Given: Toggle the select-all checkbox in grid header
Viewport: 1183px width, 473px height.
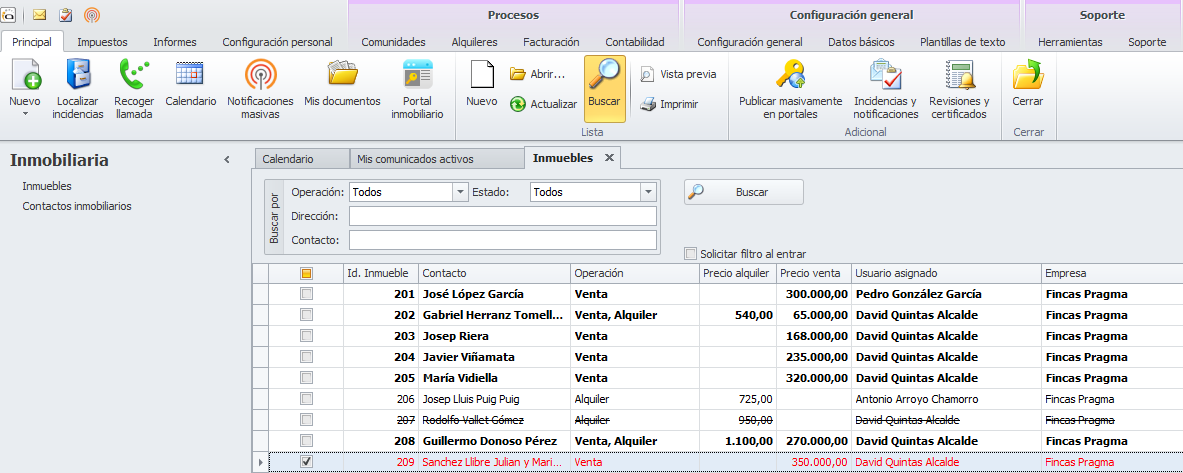Looking at the screenshot, I should click(x=306, y=273).
